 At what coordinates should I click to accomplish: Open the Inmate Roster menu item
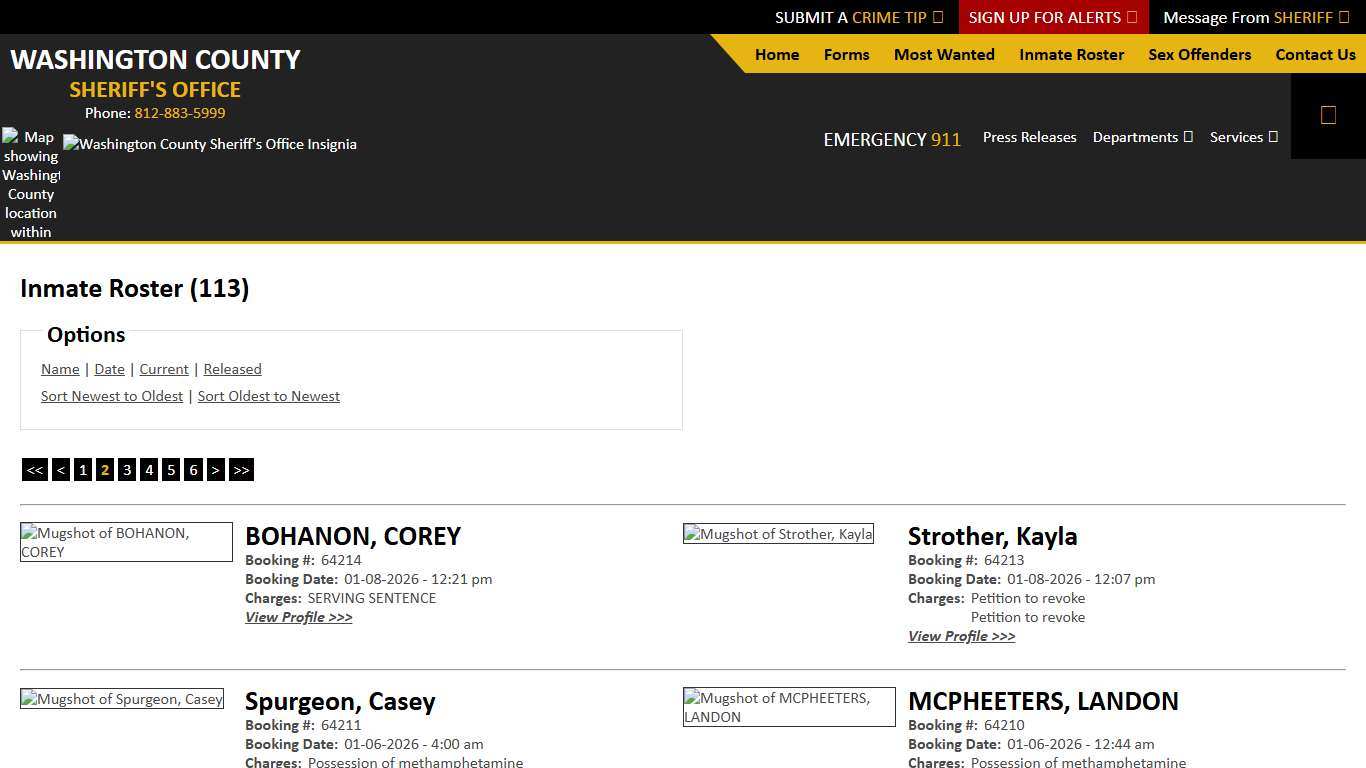click(x=1071, y=55)
